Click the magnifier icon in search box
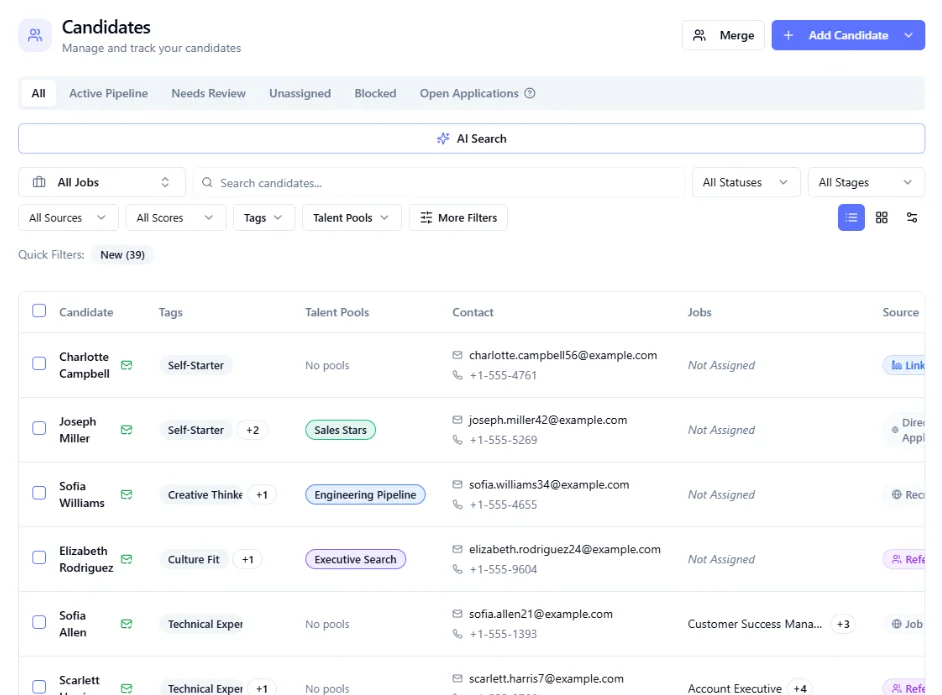This screenshot has height=695, width=942. [207, 182]
